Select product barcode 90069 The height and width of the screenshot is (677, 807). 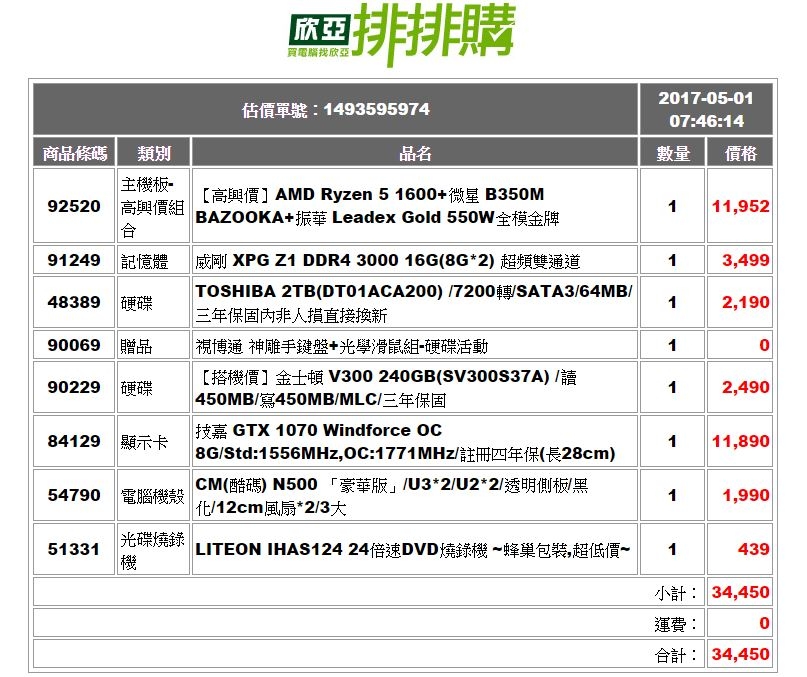(74, 345)
